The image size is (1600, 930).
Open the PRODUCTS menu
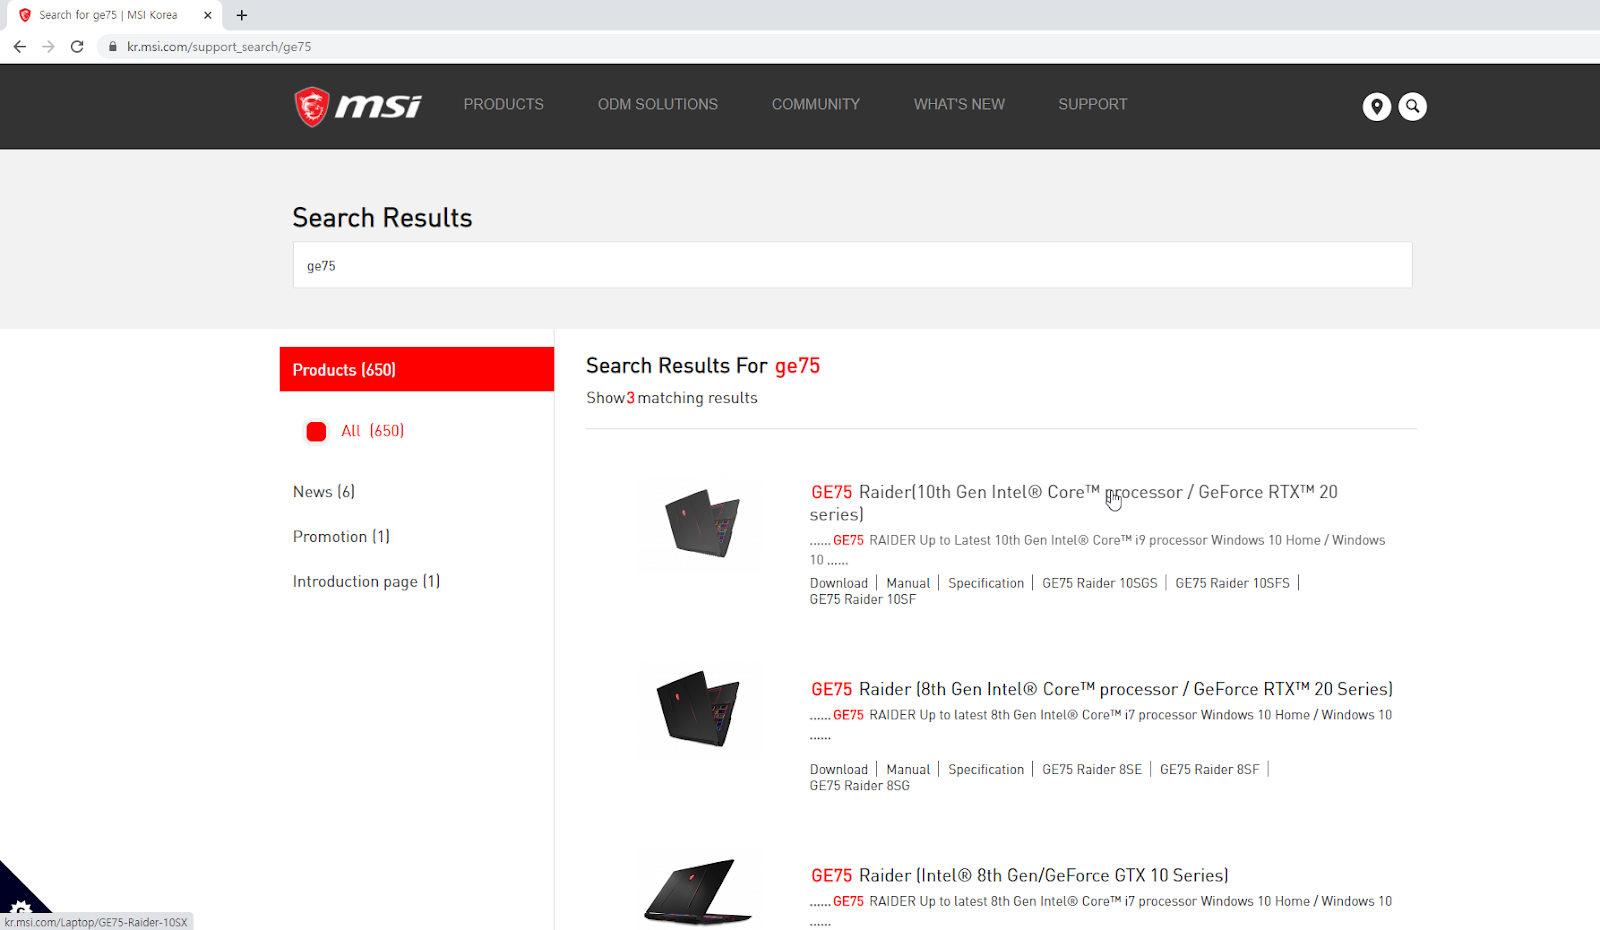tap(503, 104)
